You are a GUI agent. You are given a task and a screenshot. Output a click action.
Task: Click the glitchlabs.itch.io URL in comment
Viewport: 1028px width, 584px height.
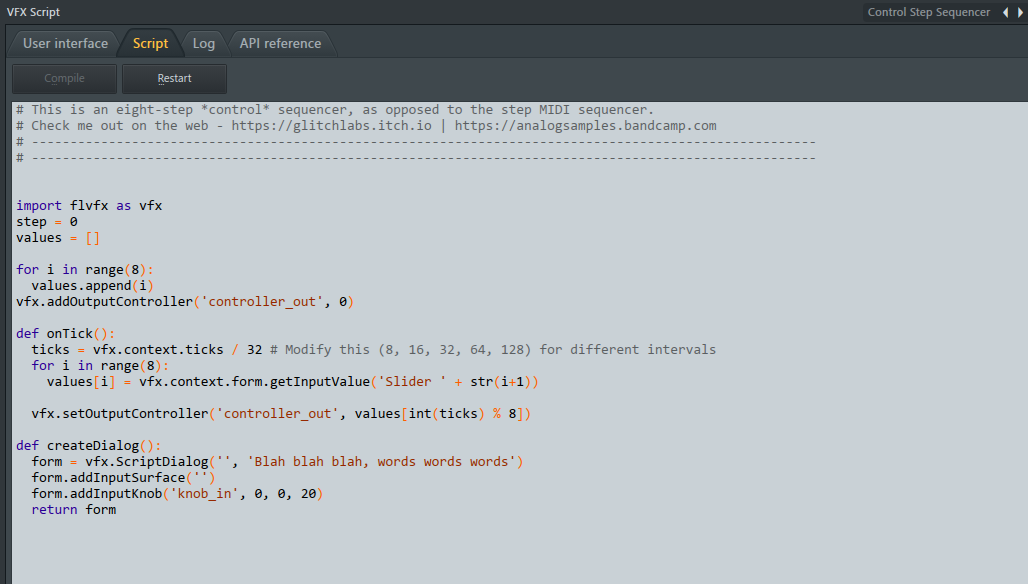pyautogui.click(x=331, y=126)
